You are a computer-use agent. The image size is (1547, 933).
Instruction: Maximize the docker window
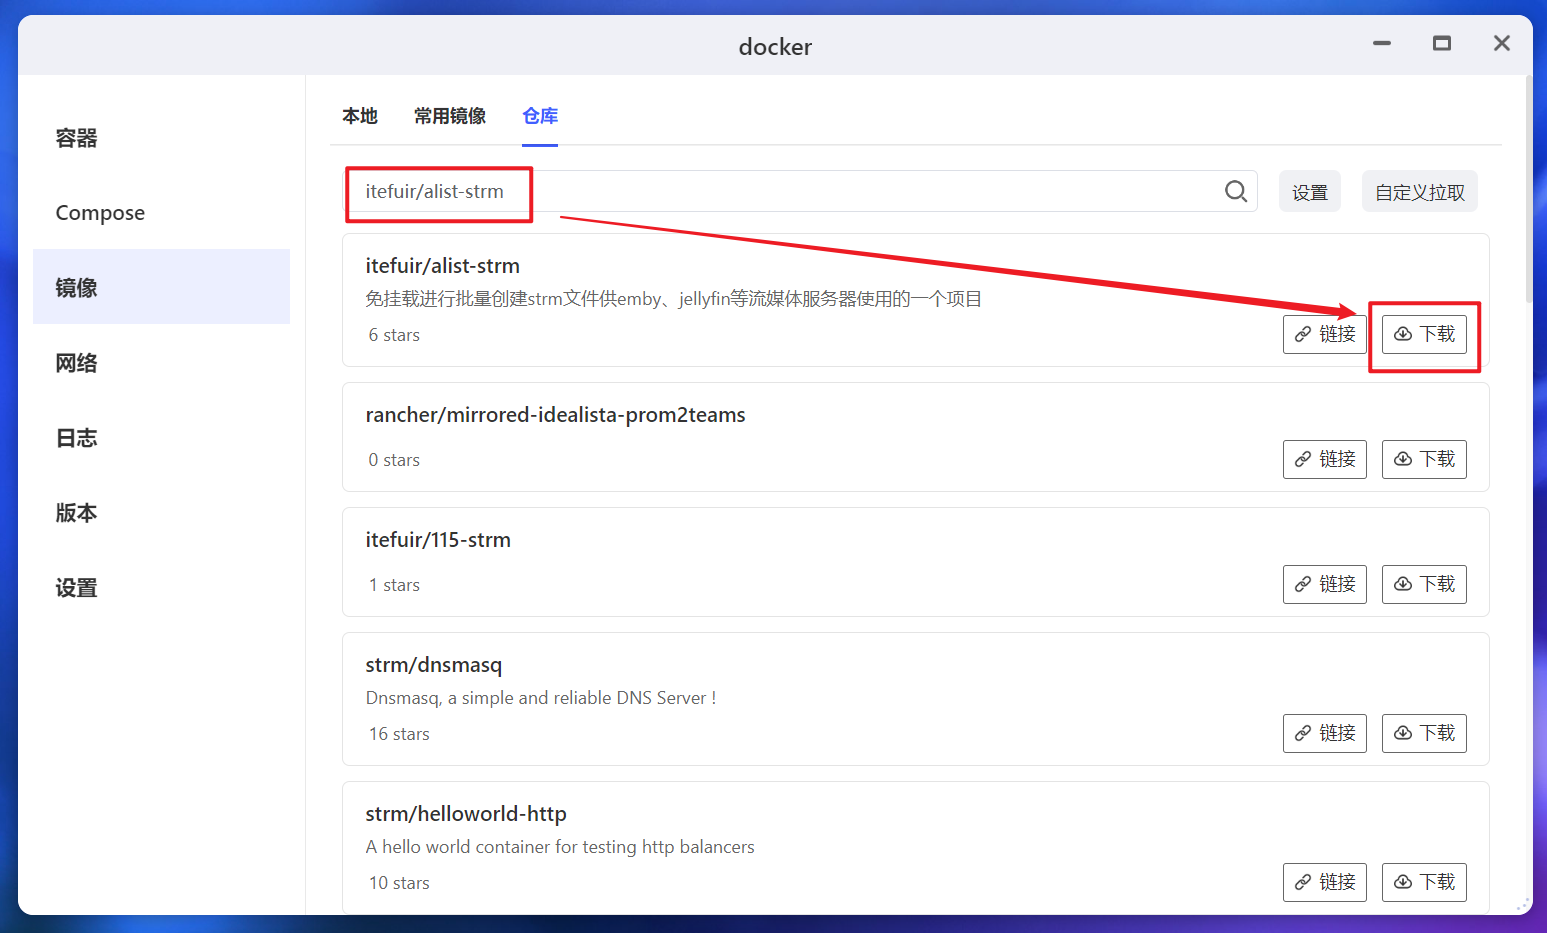(x=1442, y=44)
